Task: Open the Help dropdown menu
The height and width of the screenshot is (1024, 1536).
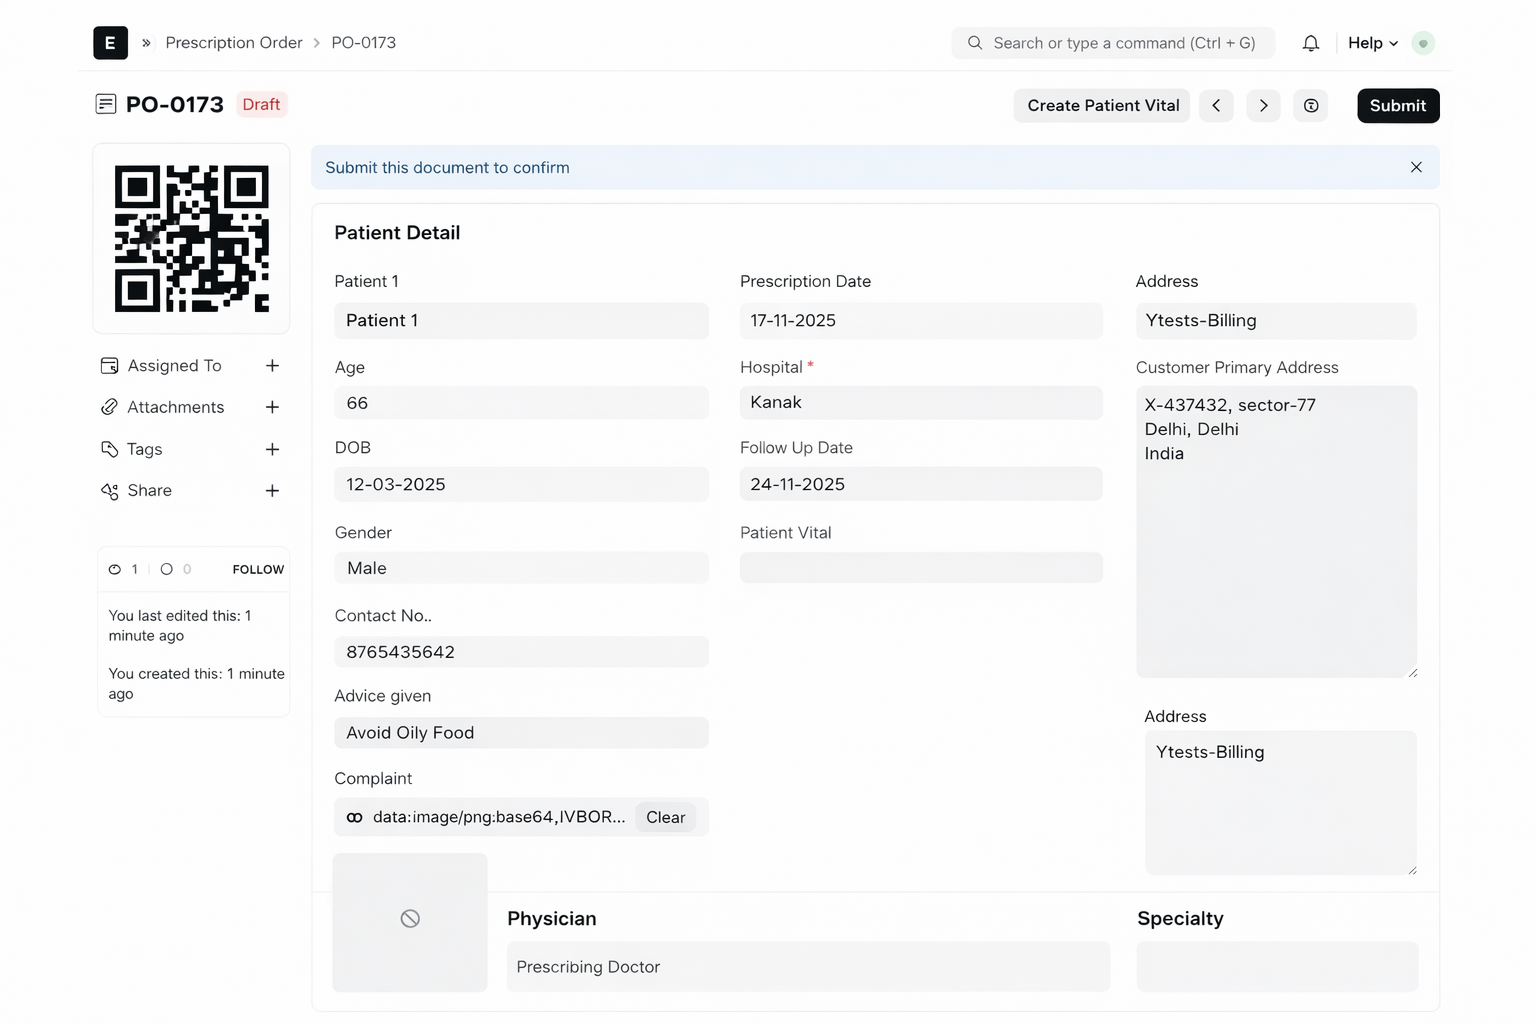Action: pyautogui.click(x=1372, y=43)
